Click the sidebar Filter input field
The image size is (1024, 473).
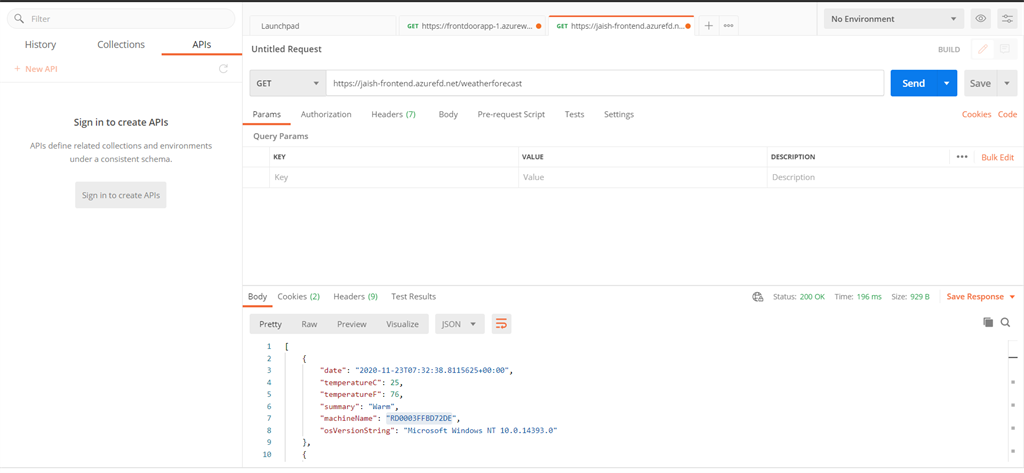[x=121, y=19]
